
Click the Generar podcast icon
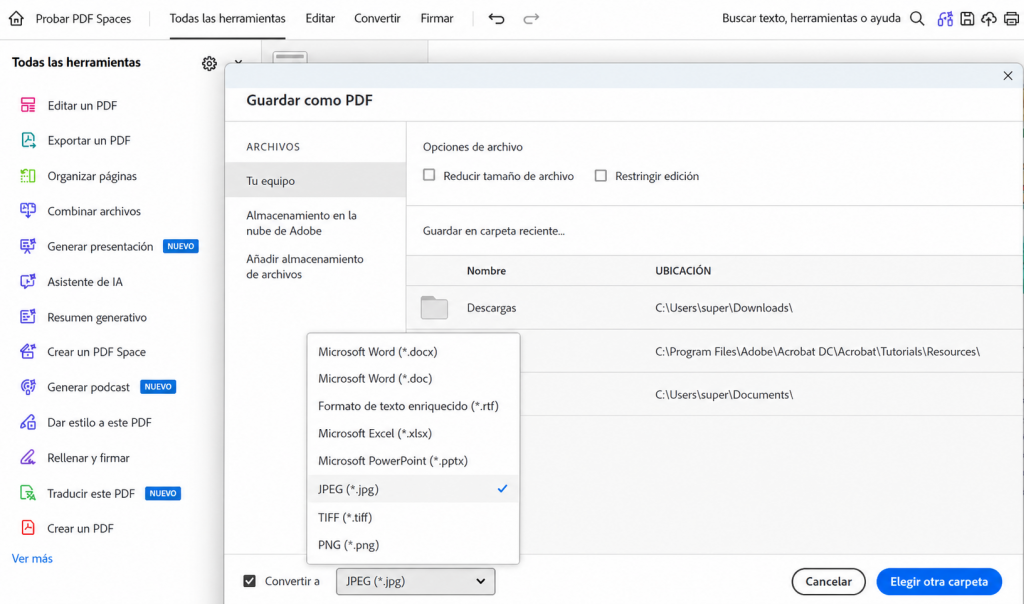pos(27,387)
